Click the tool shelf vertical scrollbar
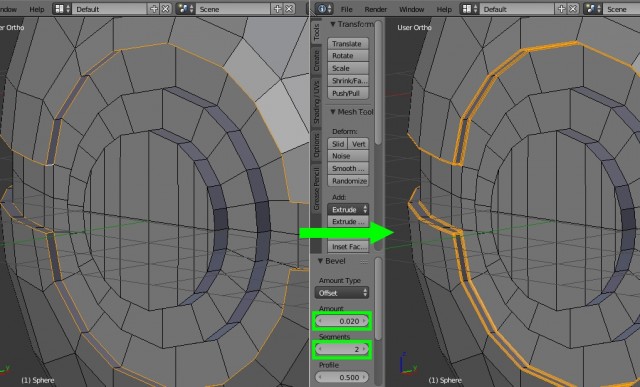 [378, 83]
